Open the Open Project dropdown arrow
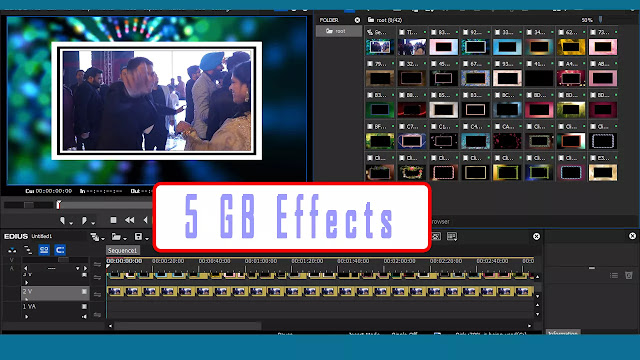 pos(124,238)
